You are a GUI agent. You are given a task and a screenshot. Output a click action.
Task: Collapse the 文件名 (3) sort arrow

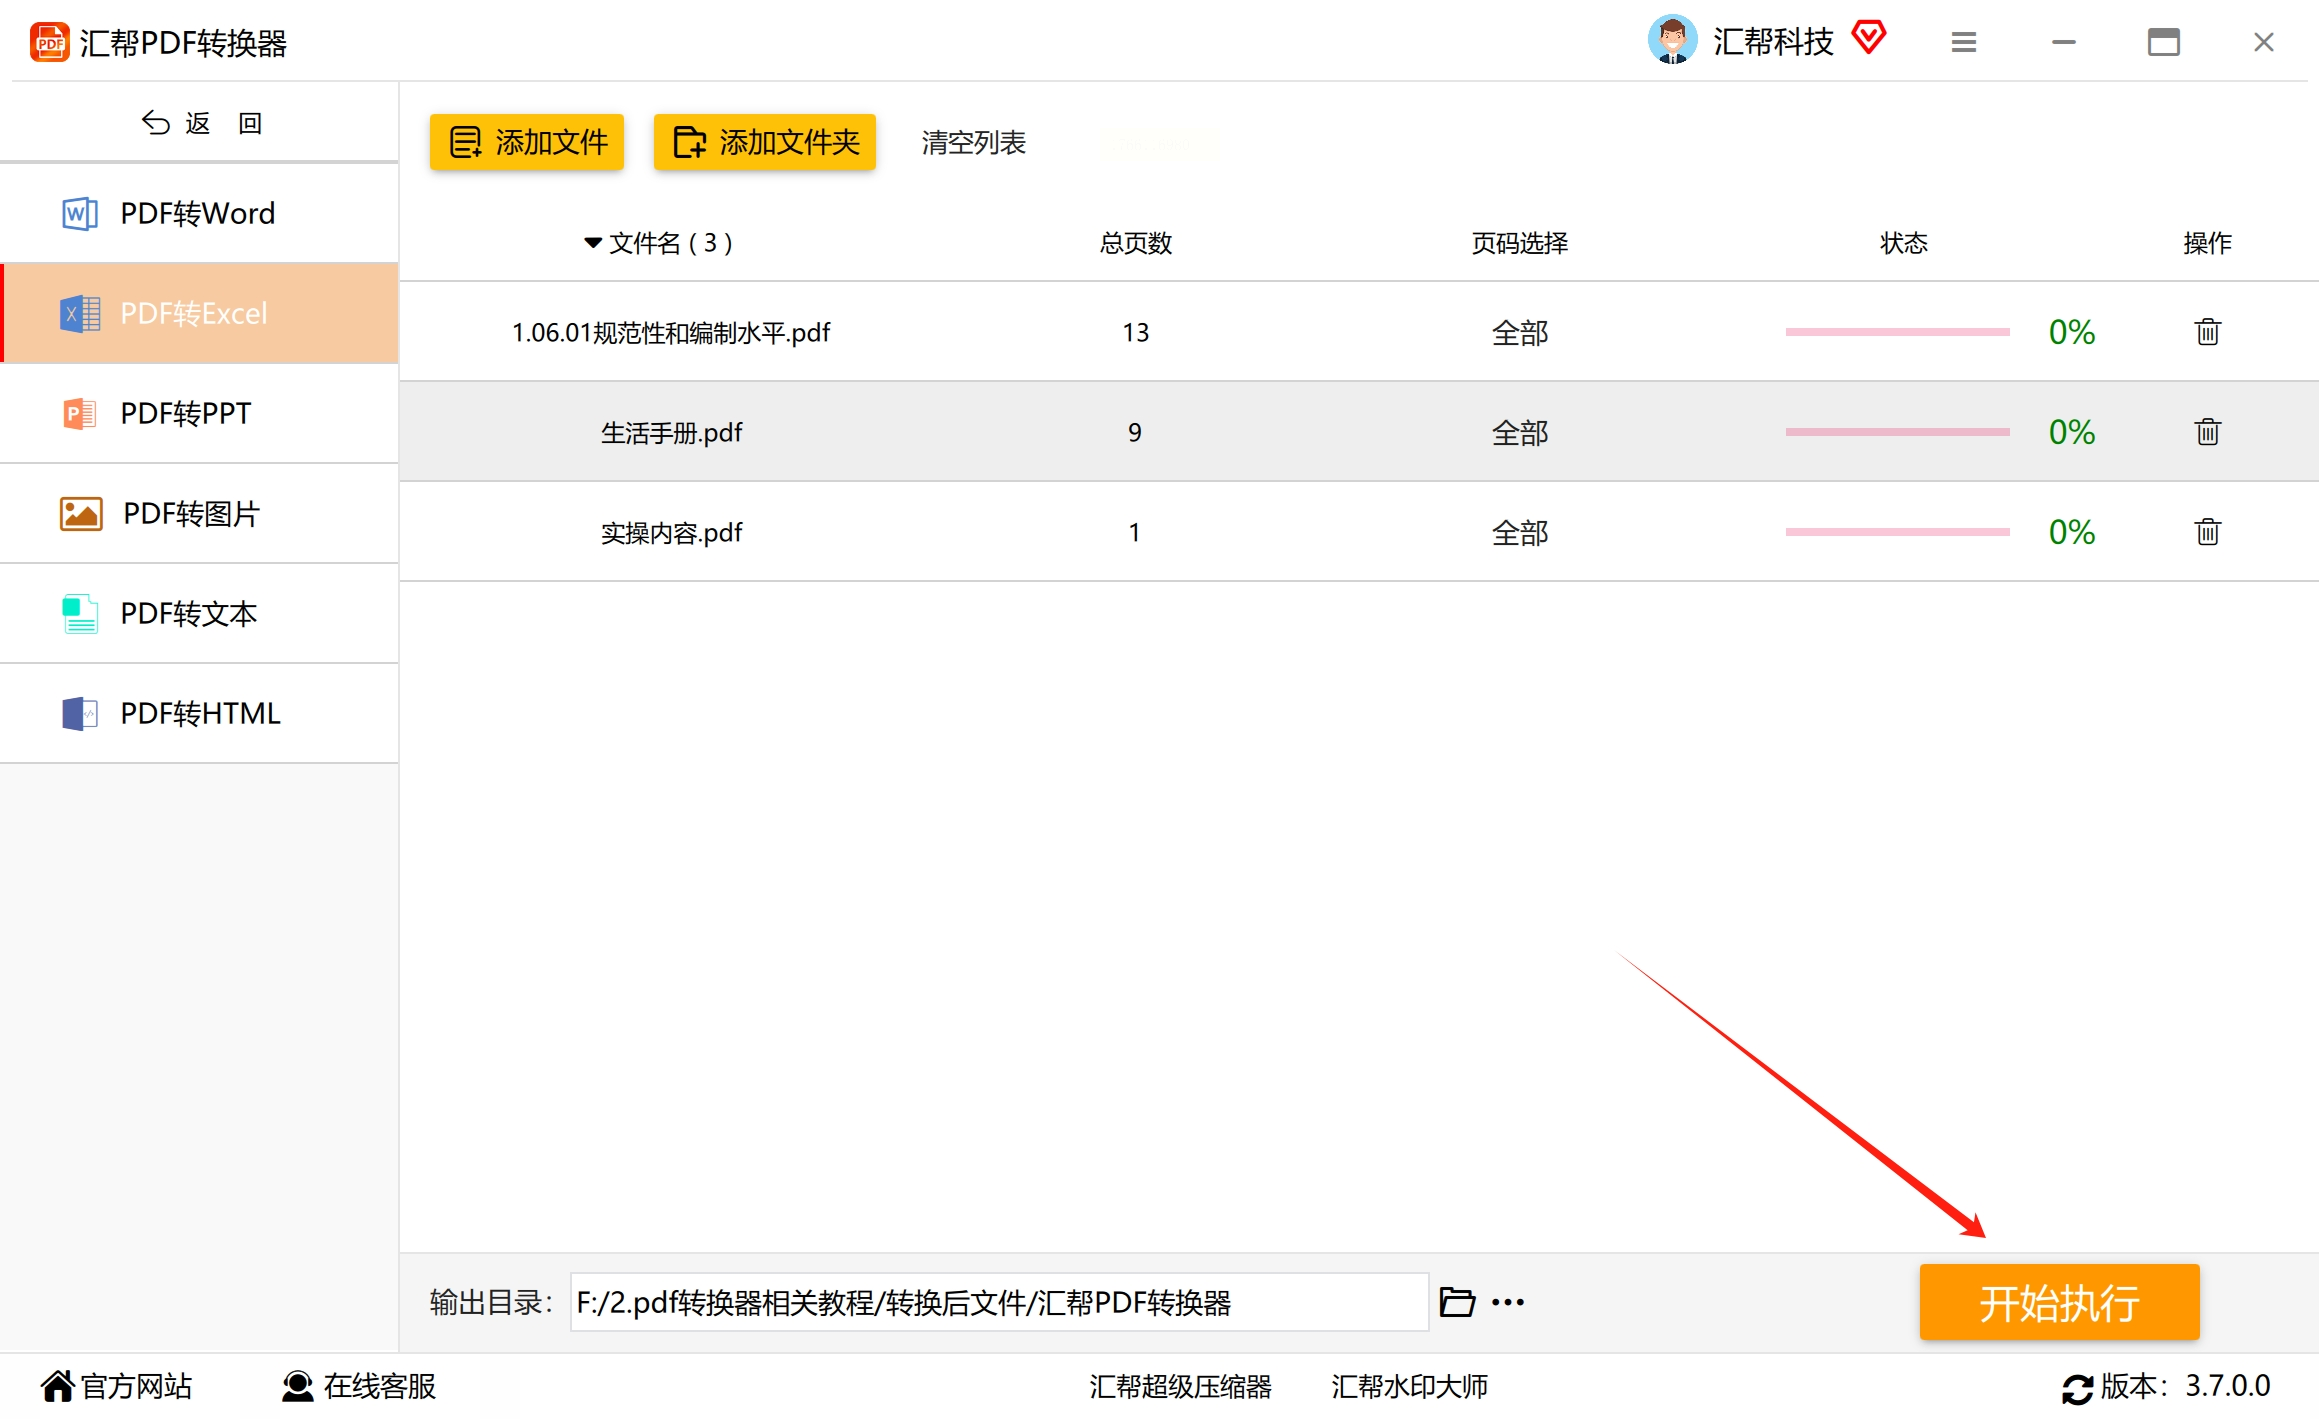tap(593, 243)
